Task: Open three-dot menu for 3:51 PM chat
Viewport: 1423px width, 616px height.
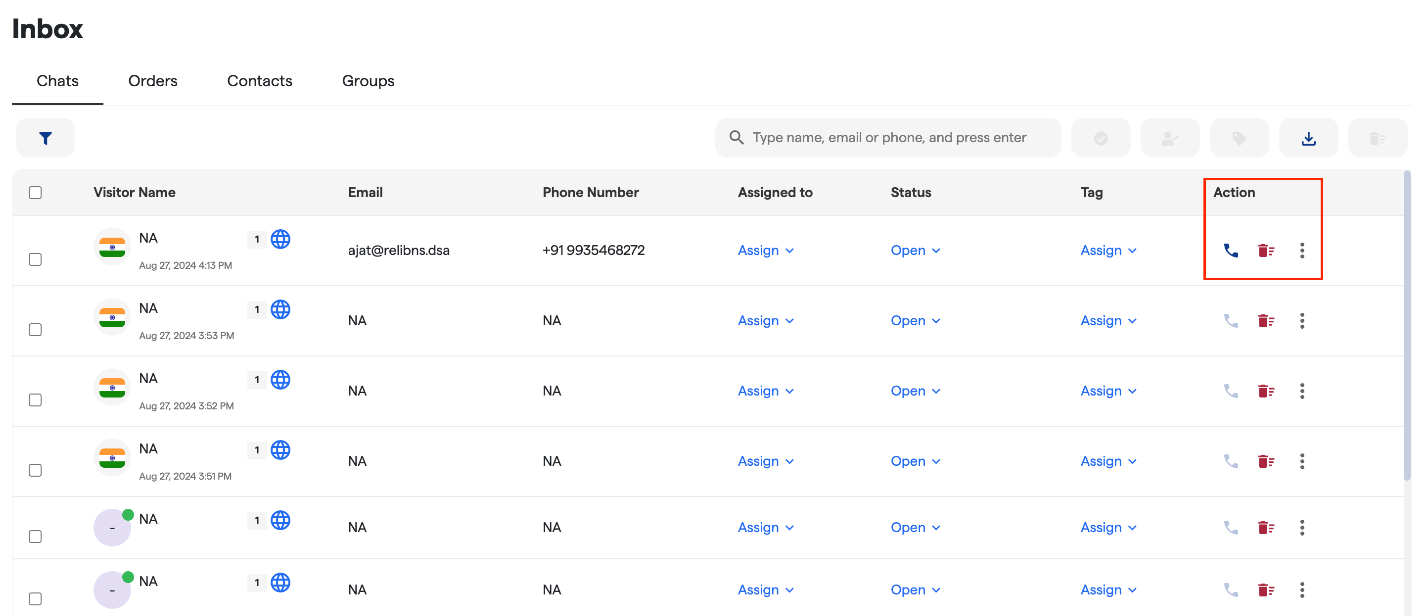Action: pos(1302,461)
